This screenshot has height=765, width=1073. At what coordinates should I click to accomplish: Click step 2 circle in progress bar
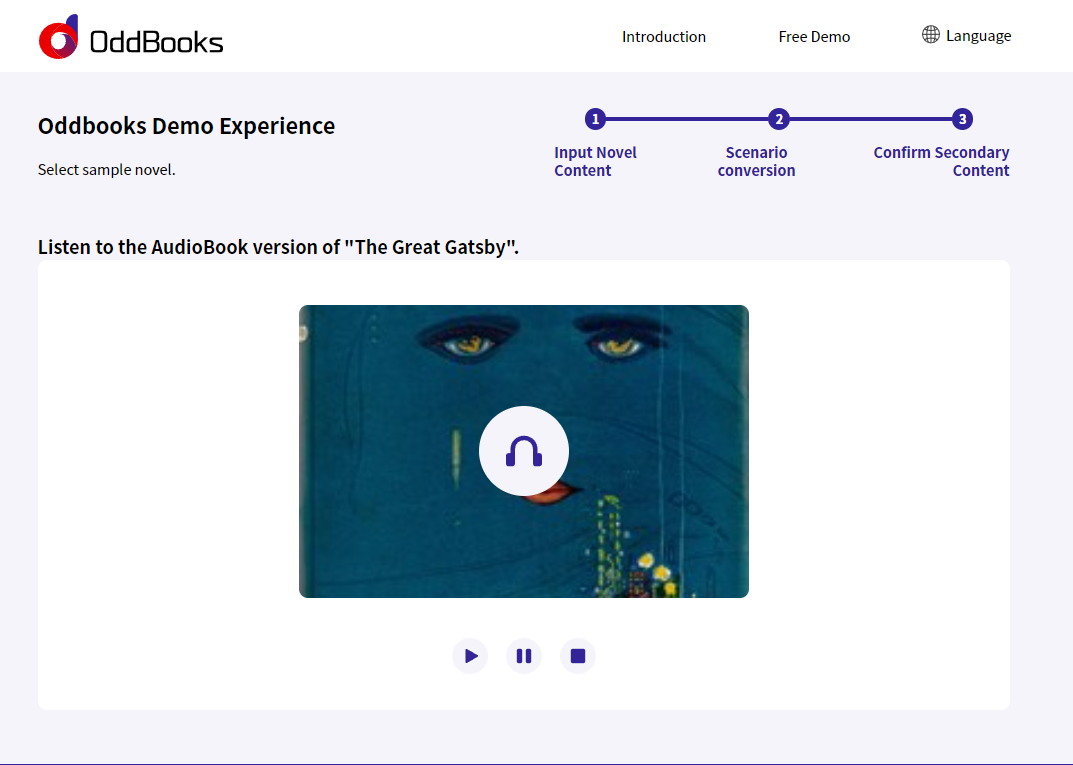(x=779, y=119)
